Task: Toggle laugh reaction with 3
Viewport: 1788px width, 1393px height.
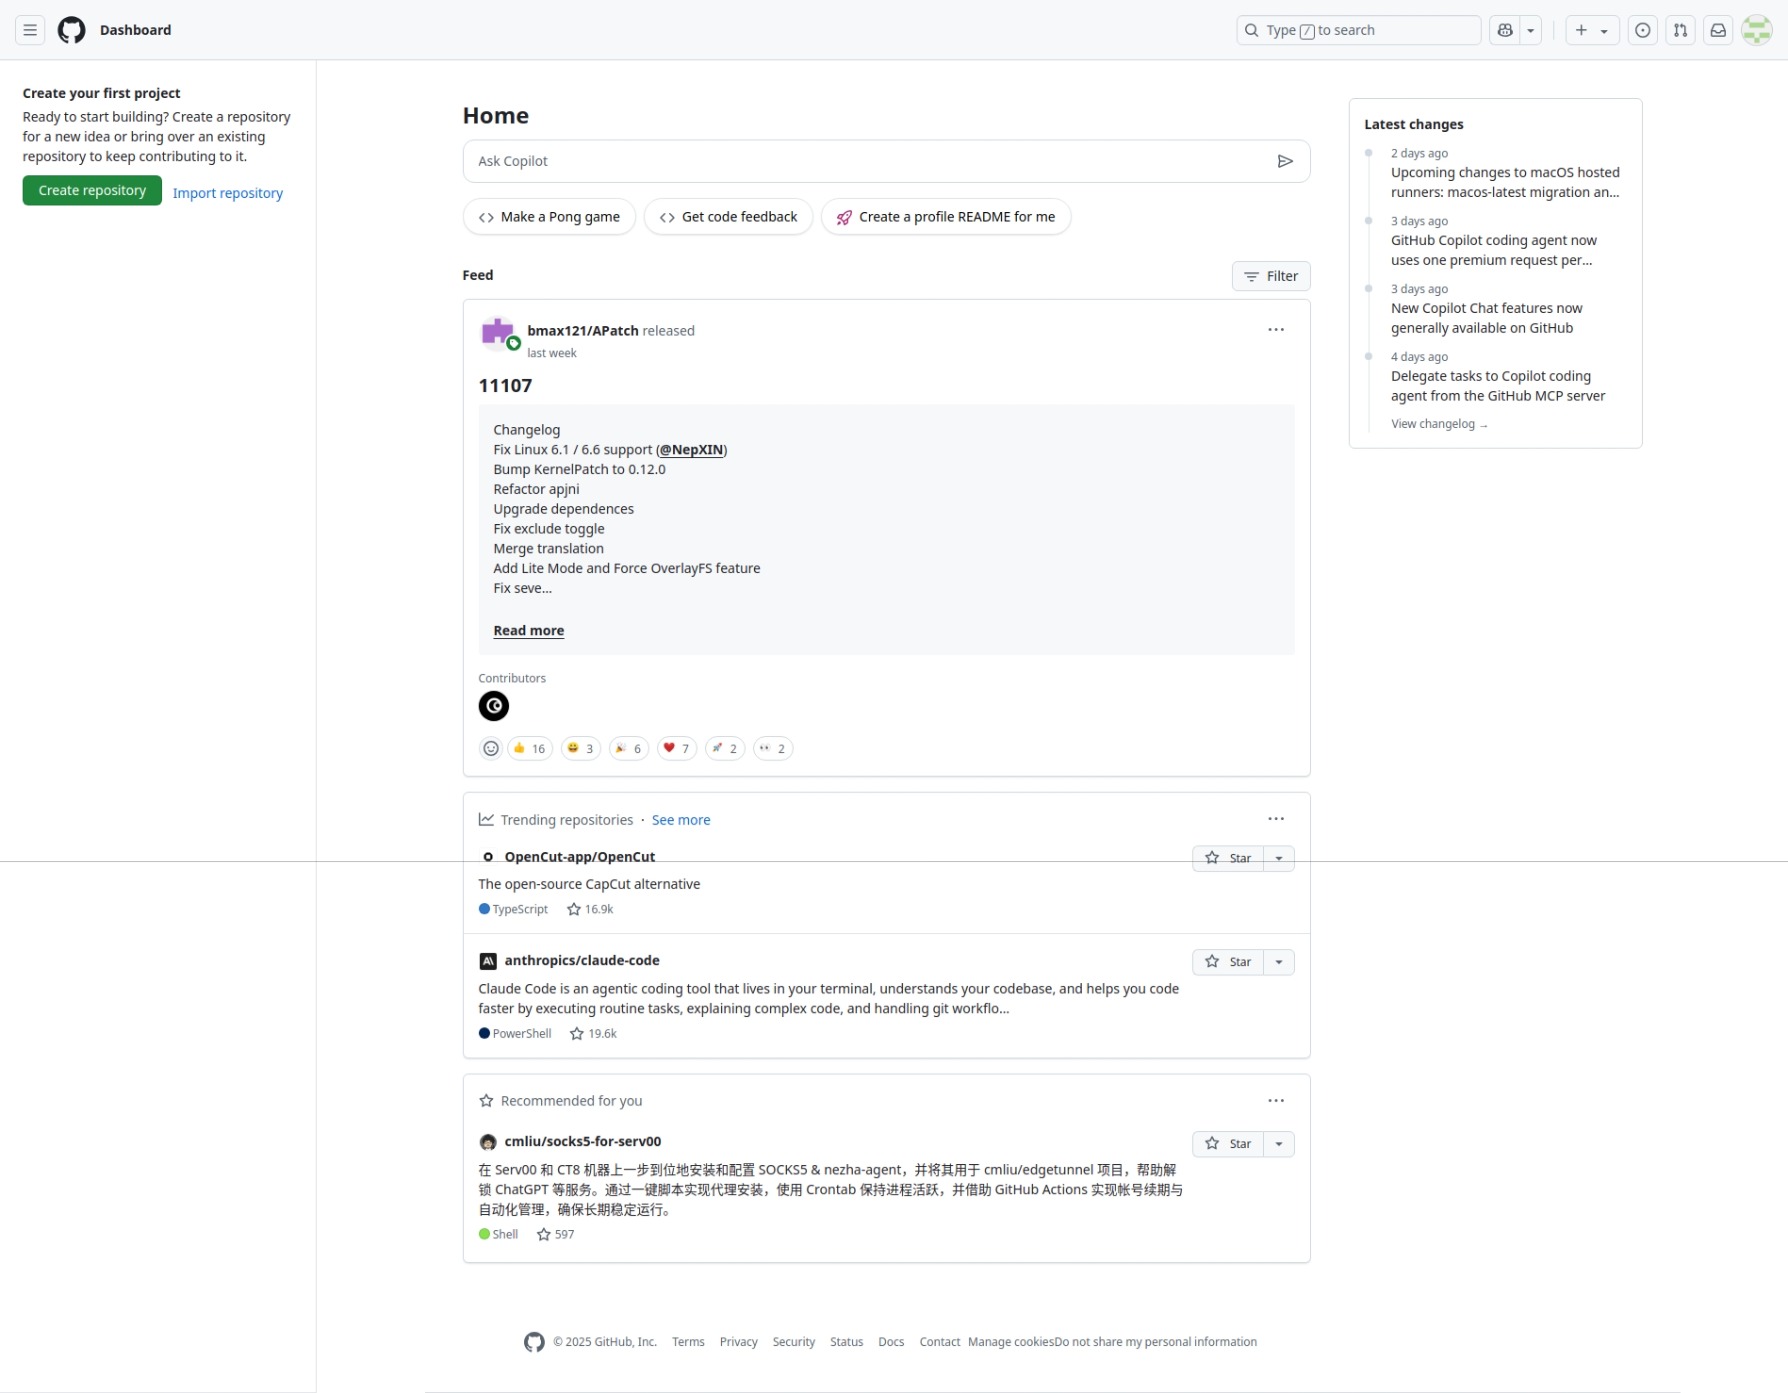Action: point(581,748)
